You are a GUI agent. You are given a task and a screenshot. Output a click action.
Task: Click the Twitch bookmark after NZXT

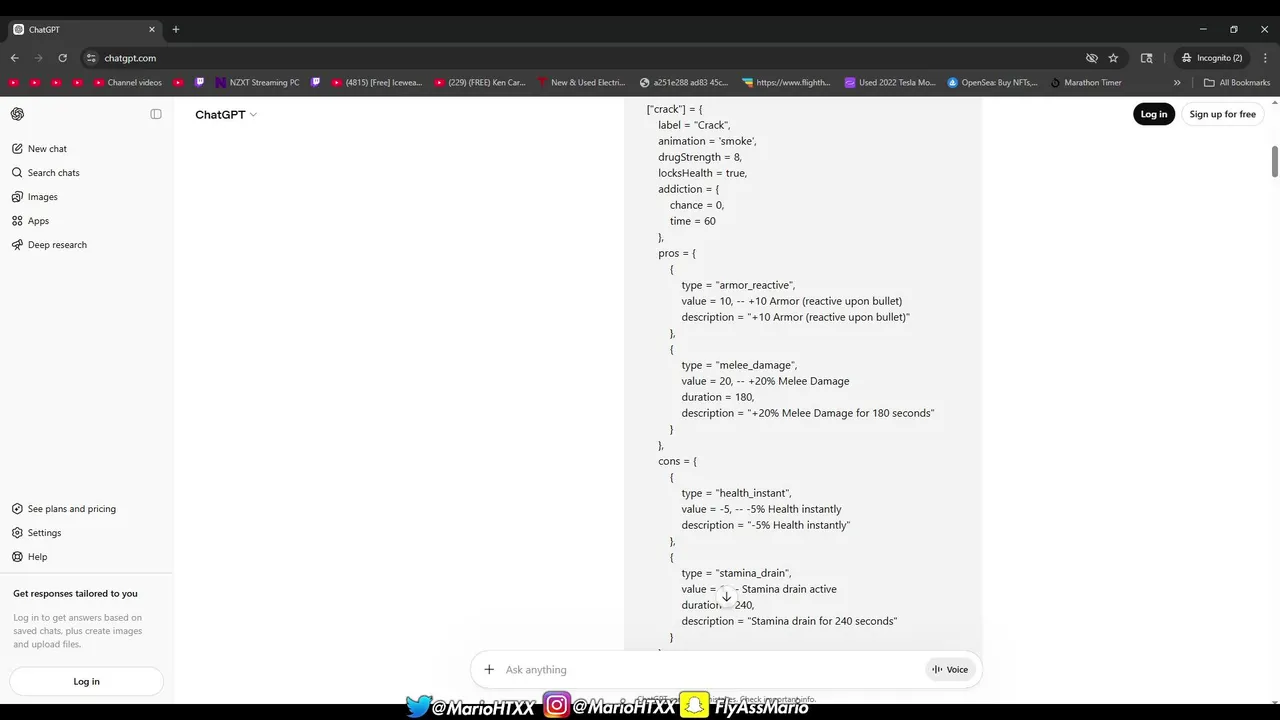[x=316, y=83]
